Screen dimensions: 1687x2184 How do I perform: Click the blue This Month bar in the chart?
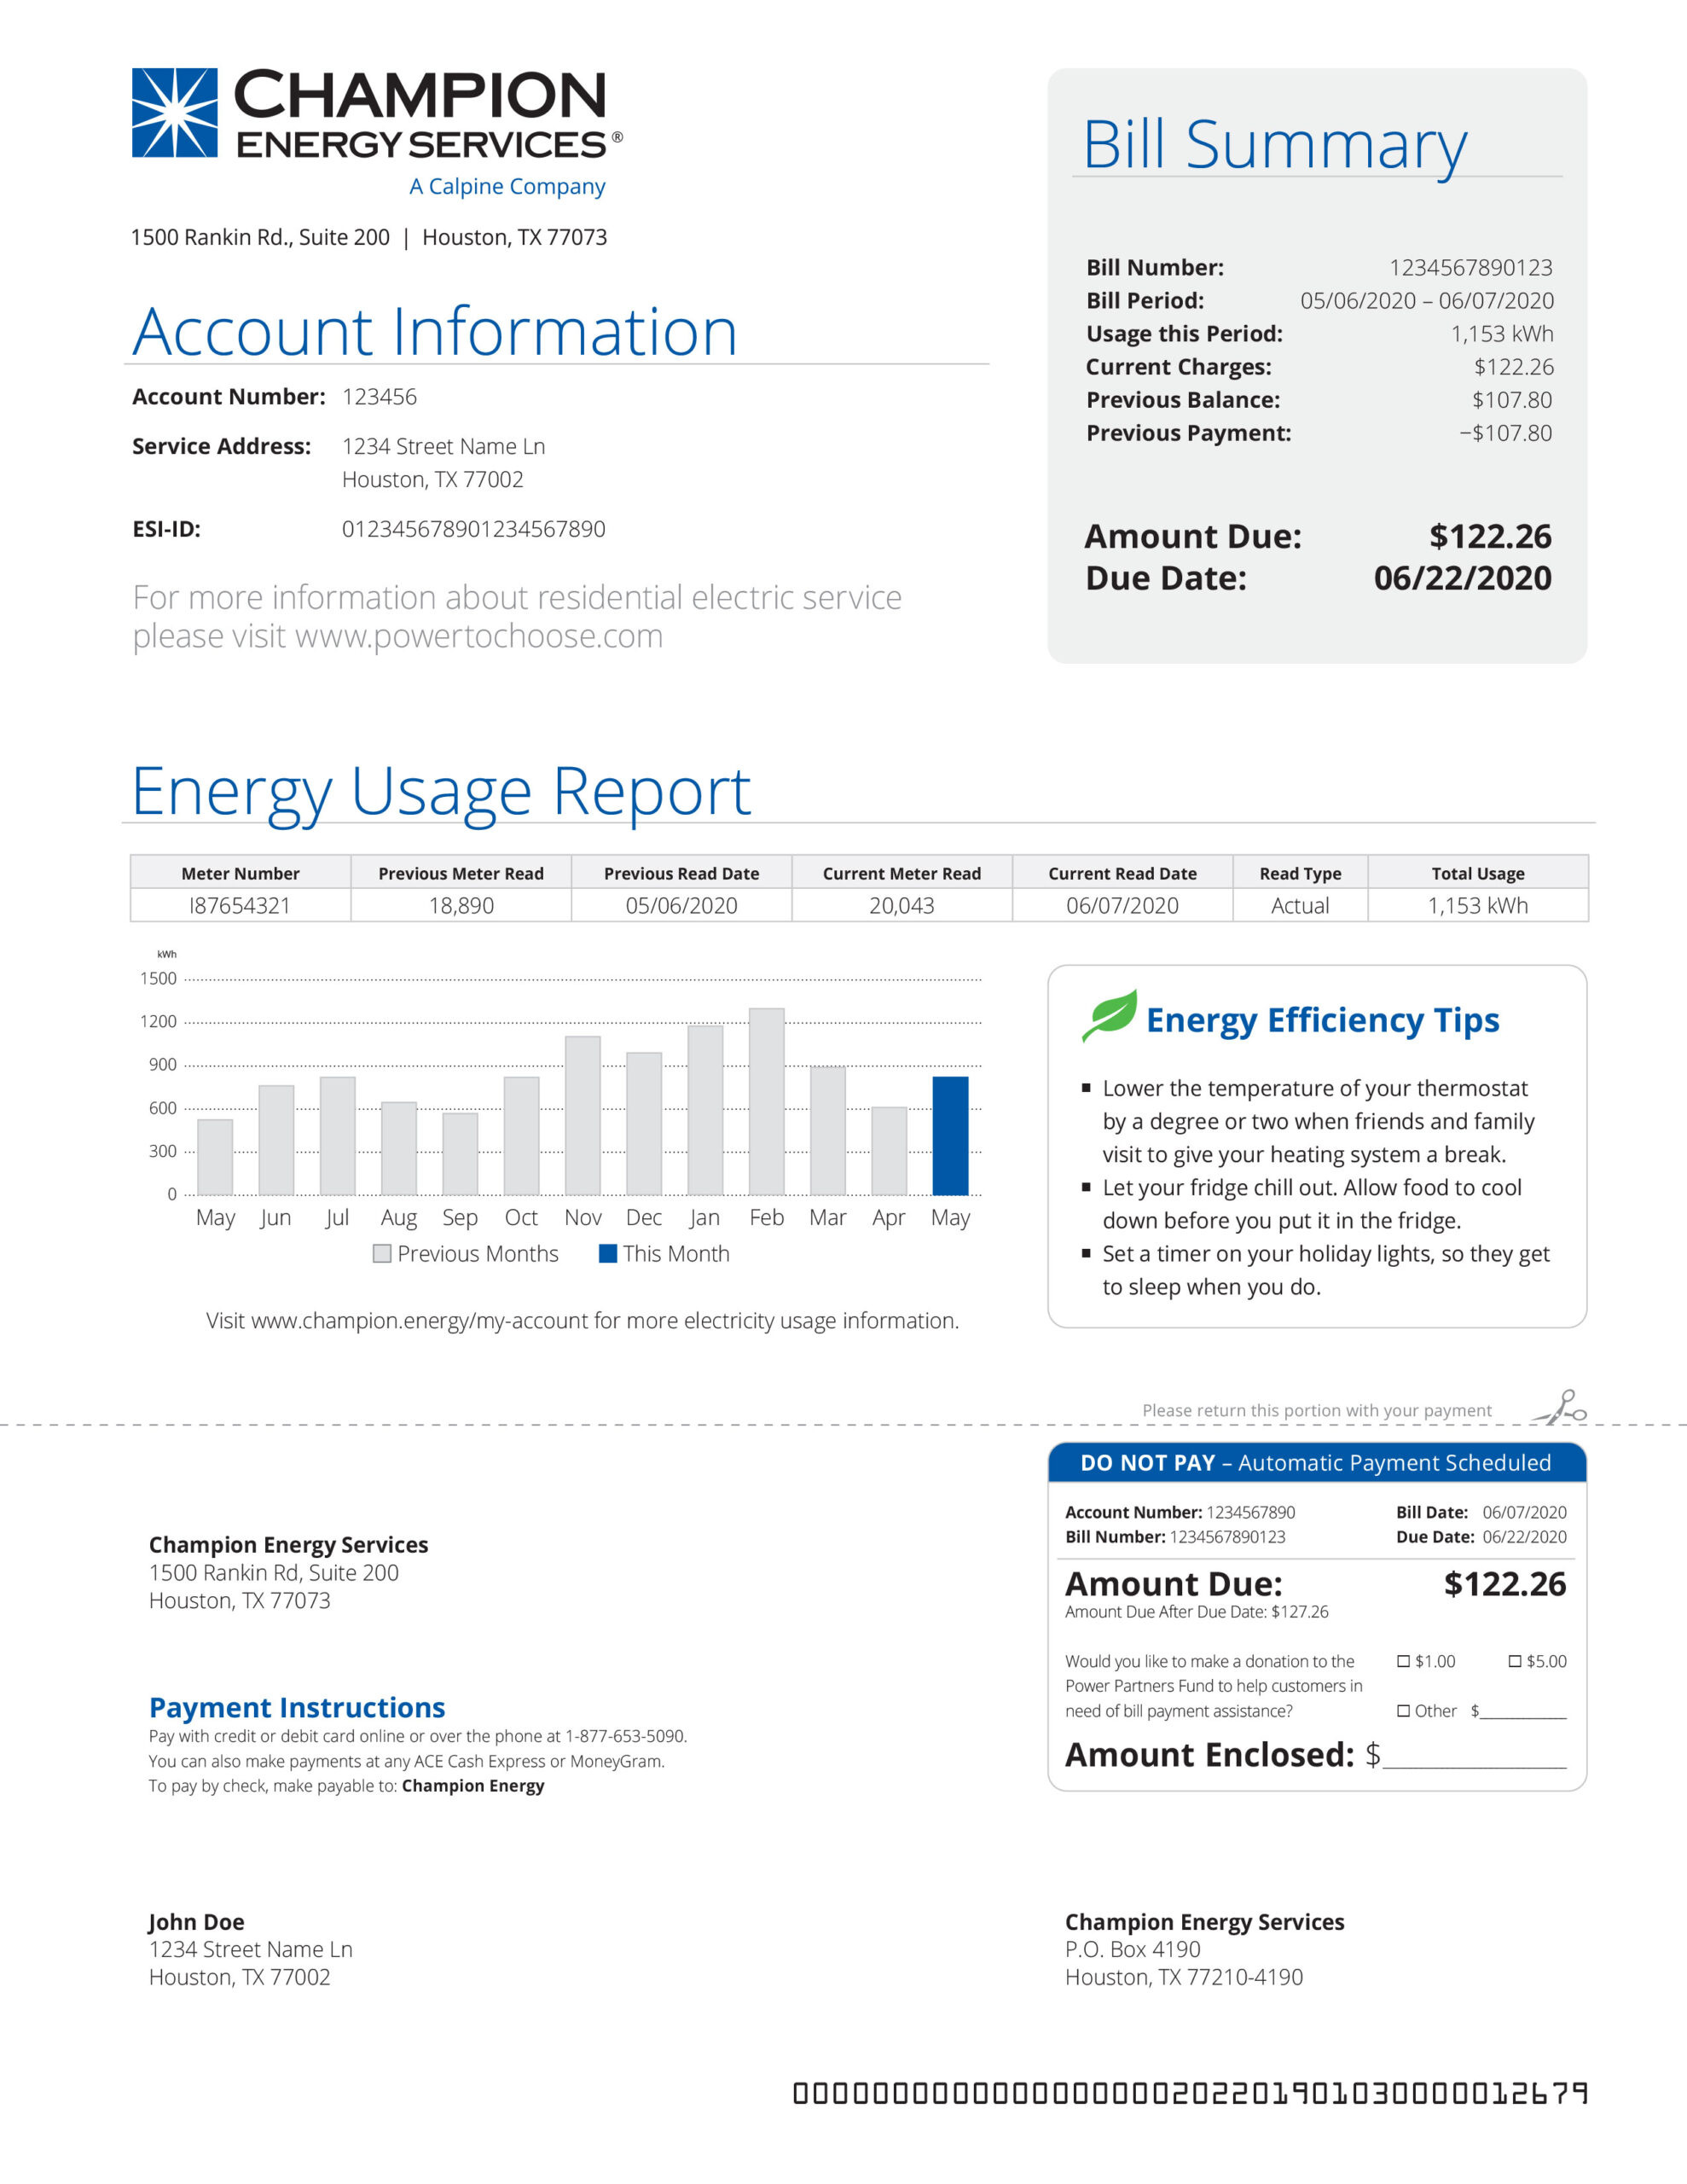tap(950, 1136)
